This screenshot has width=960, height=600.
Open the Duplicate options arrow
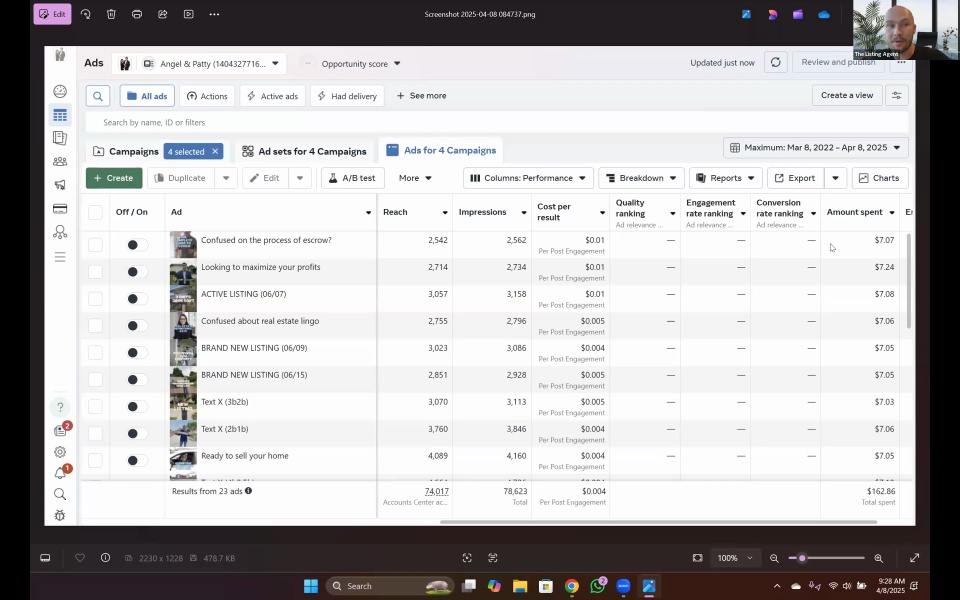point(226,178)
